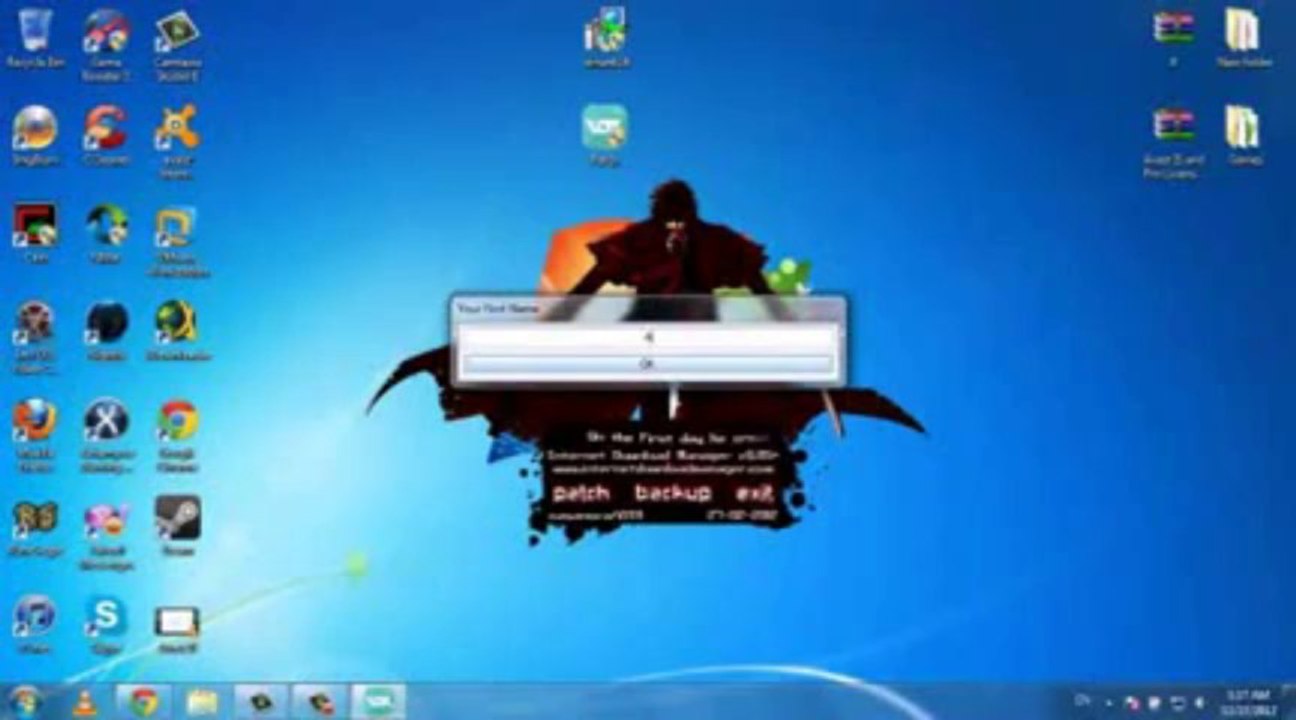The width and height of the screenshot is (1296, 720).
Task: Confirm the name dialog with OK
Action: 648,366
